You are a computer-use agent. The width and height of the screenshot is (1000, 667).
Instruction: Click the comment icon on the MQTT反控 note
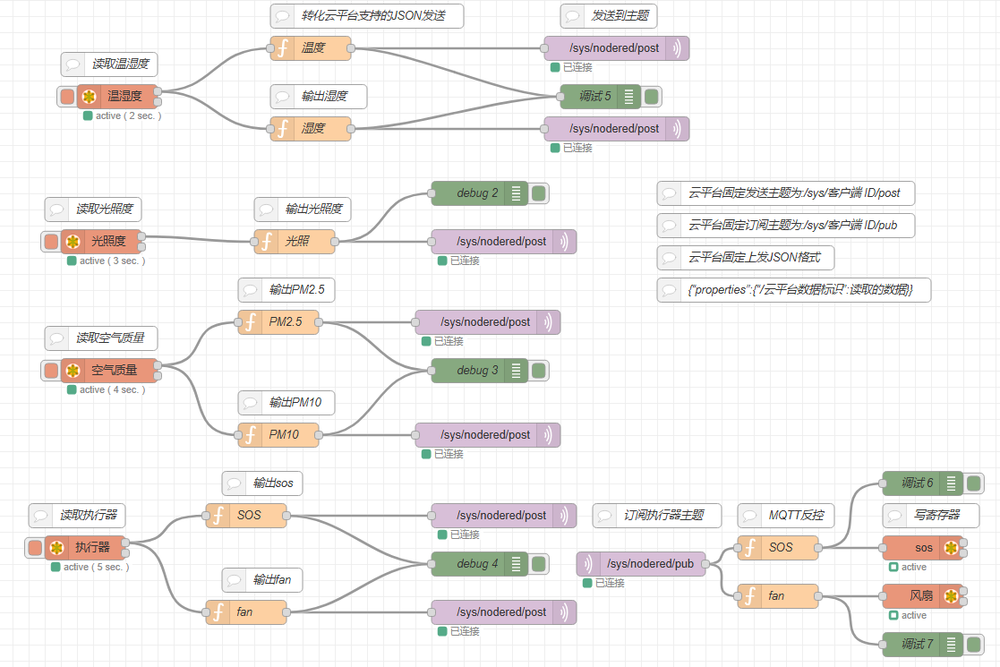pos(751,516)
